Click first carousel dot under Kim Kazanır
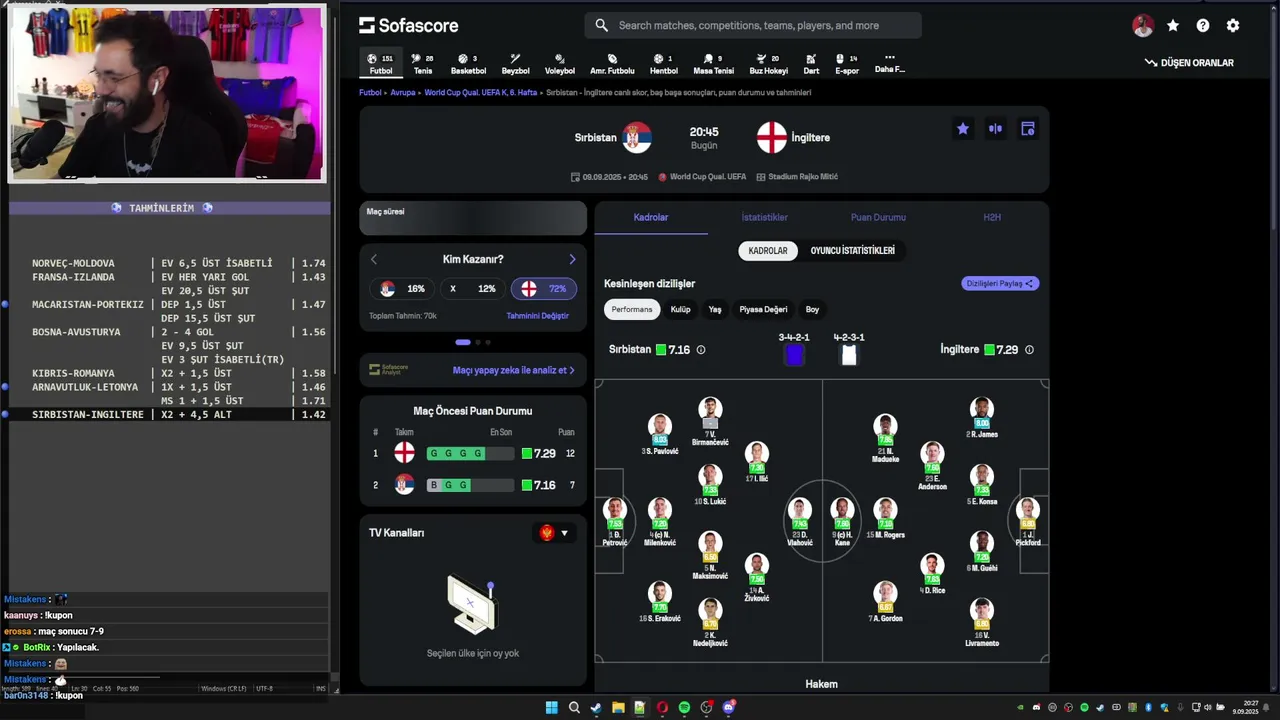Screen dimensions: 1280x720 463,342
